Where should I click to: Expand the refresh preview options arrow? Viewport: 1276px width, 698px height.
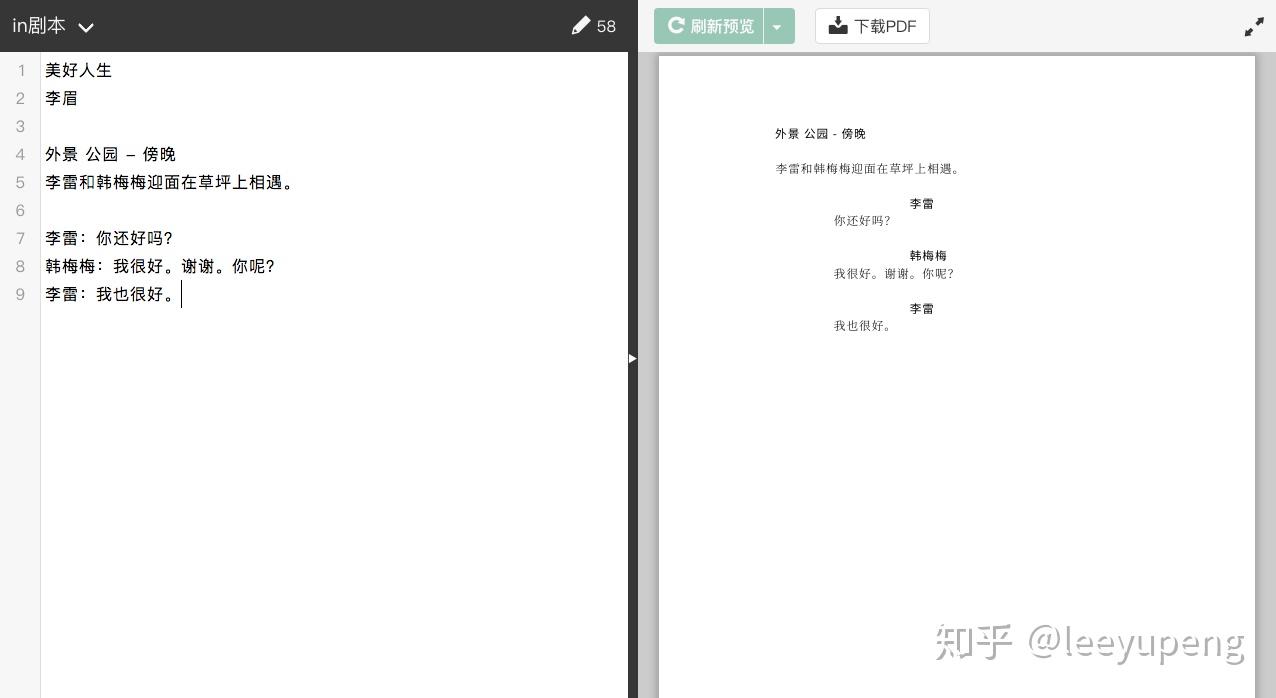(778, 26)
